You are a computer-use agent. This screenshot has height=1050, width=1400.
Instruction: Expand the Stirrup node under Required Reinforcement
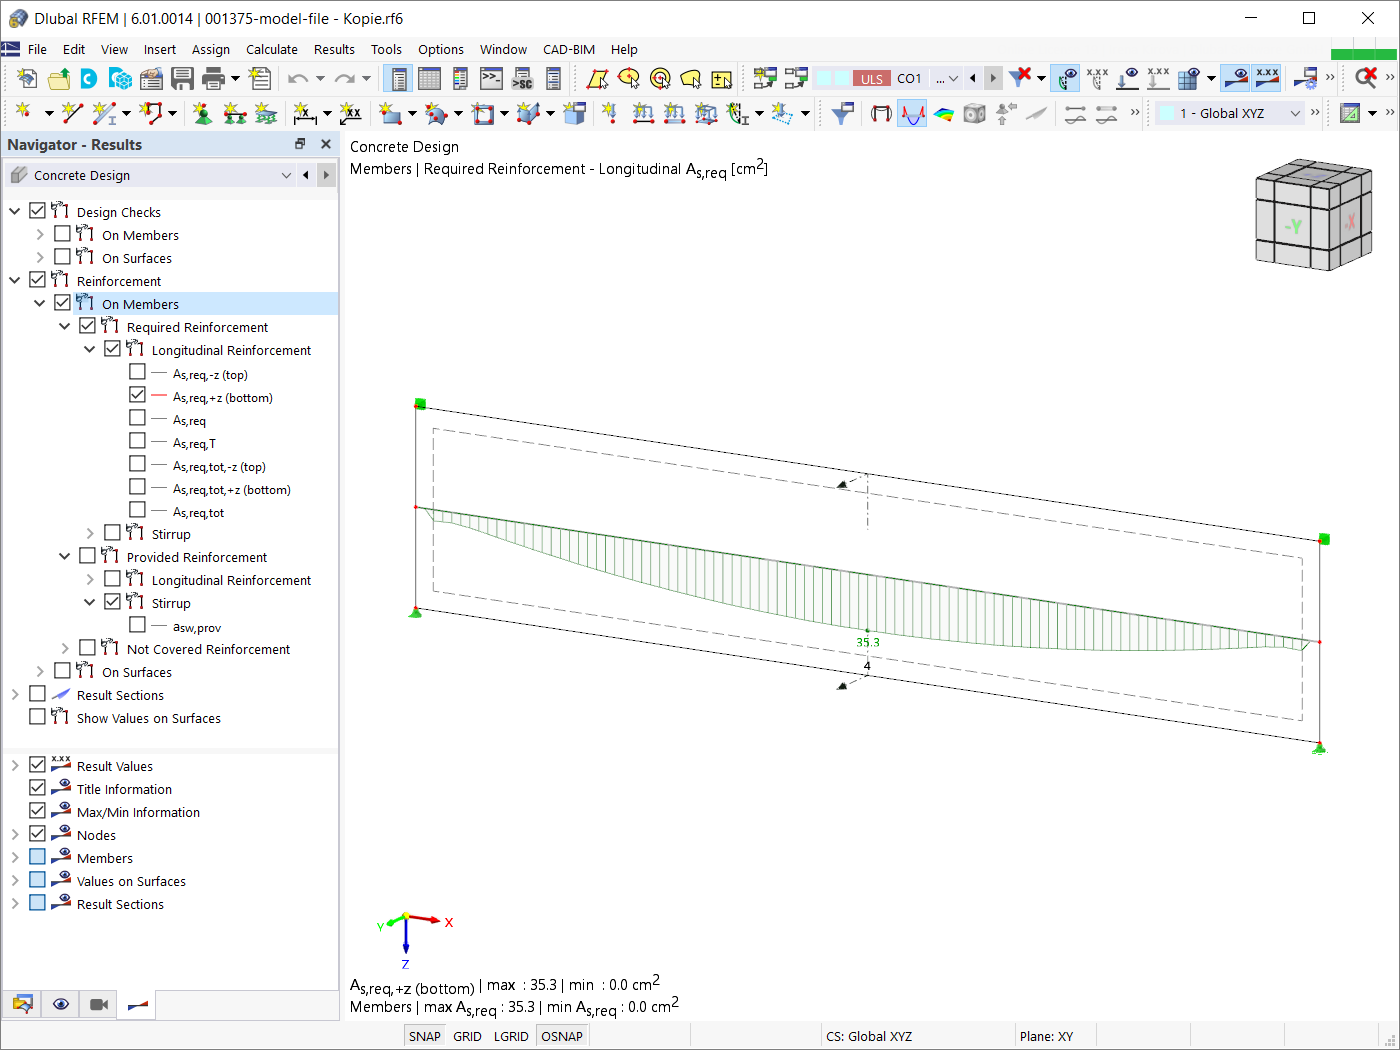pos(89,533)
